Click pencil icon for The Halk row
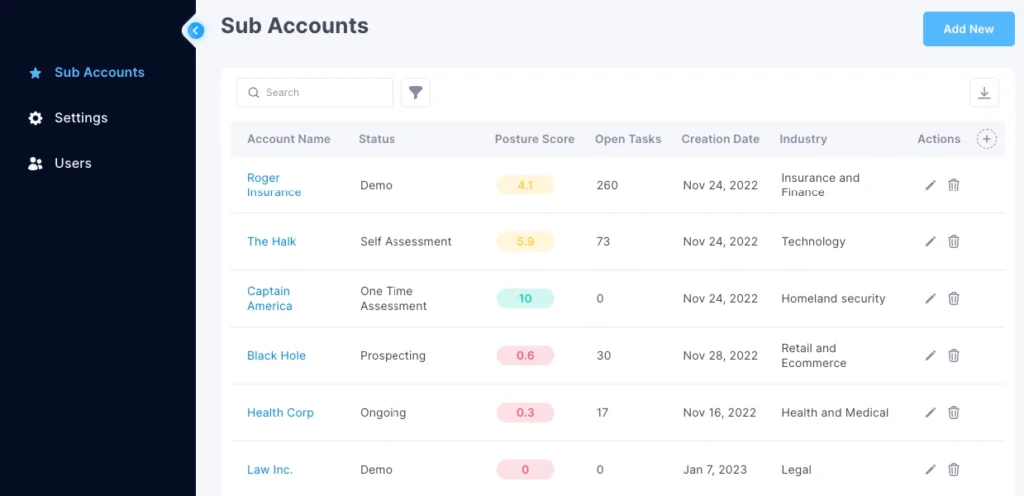 (x=930, y=241)
